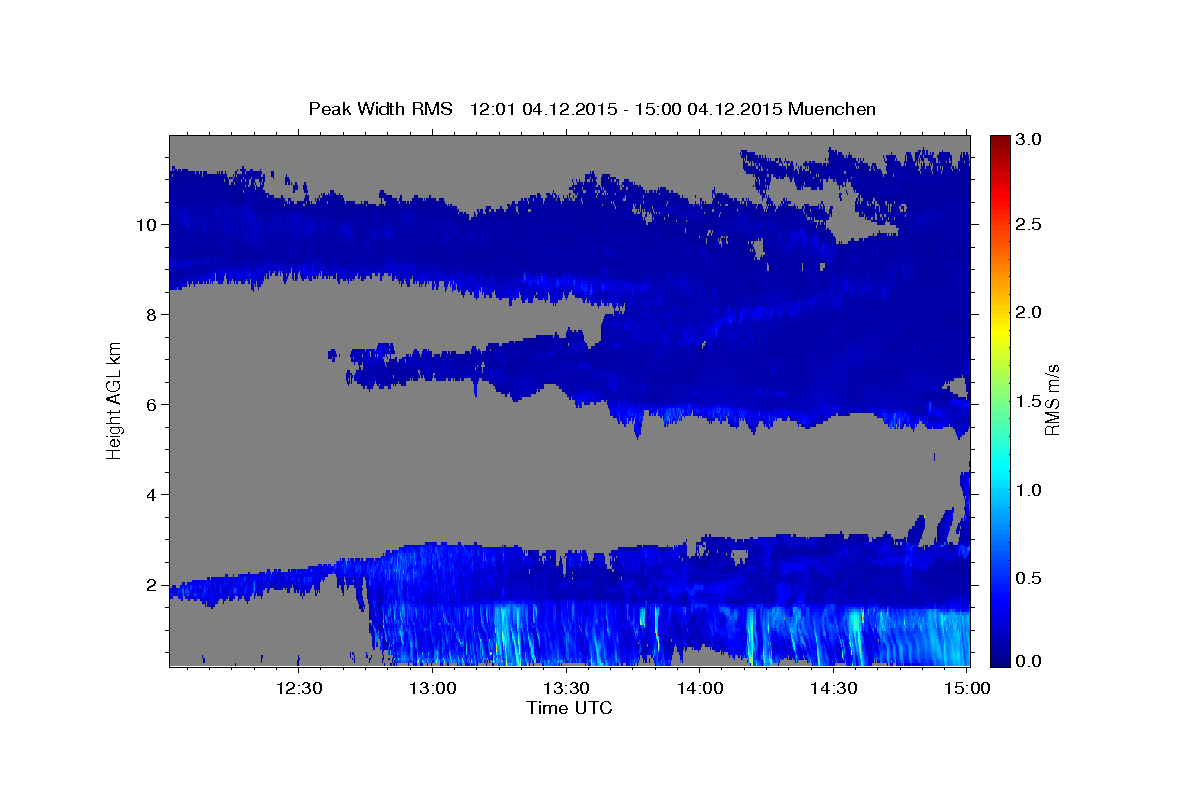Image resolution: width=1200 pixels, height=800 pixels.
Task: Click 'Muenchen' in the plot title
Action: click(832, 108)
